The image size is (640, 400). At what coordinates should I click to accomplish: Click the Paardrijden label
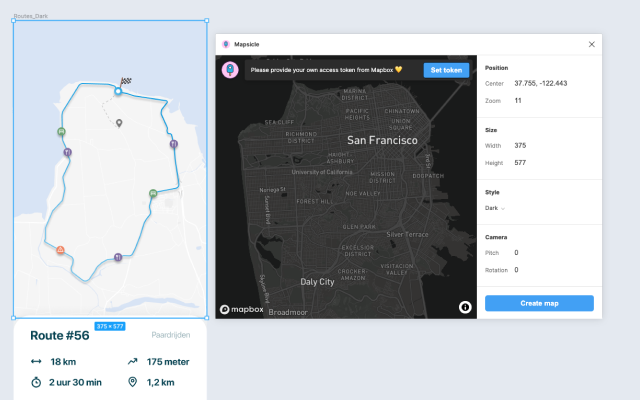(x=171, y=335)
